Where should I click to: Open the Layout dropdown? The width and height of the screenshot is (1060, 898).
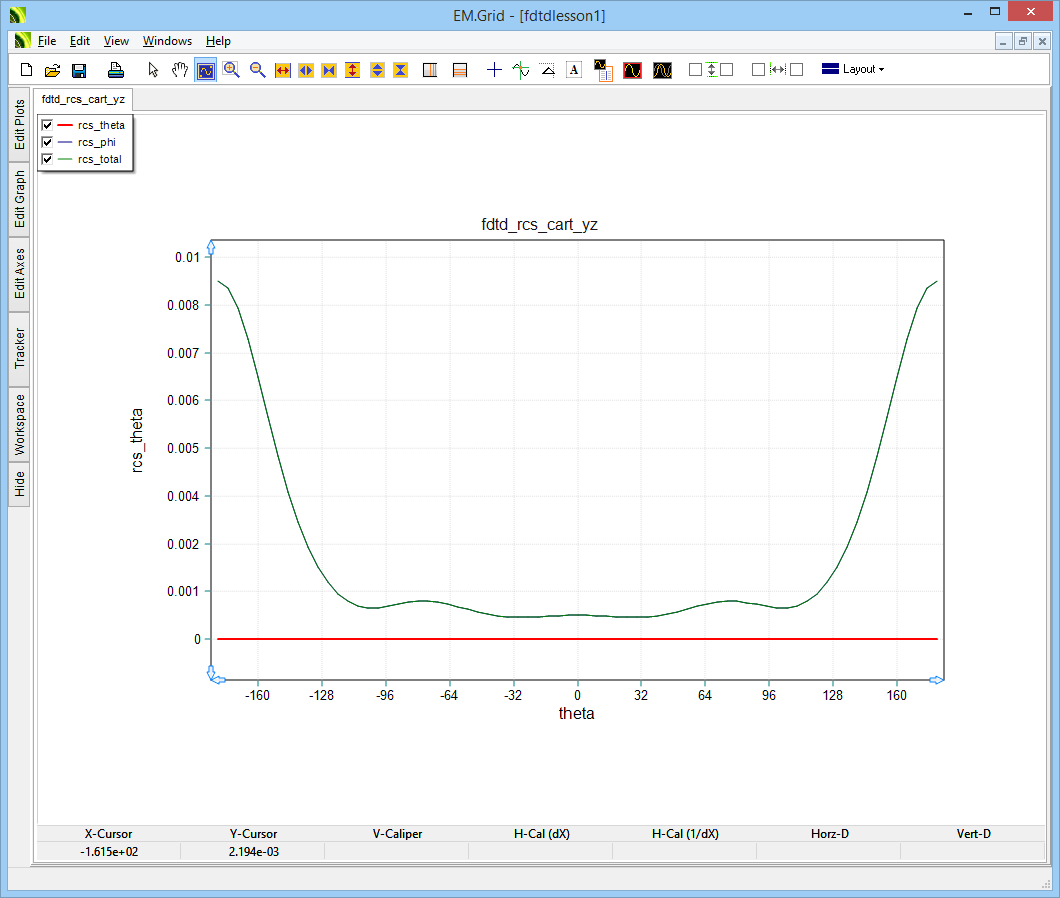[x=852, y=70]
